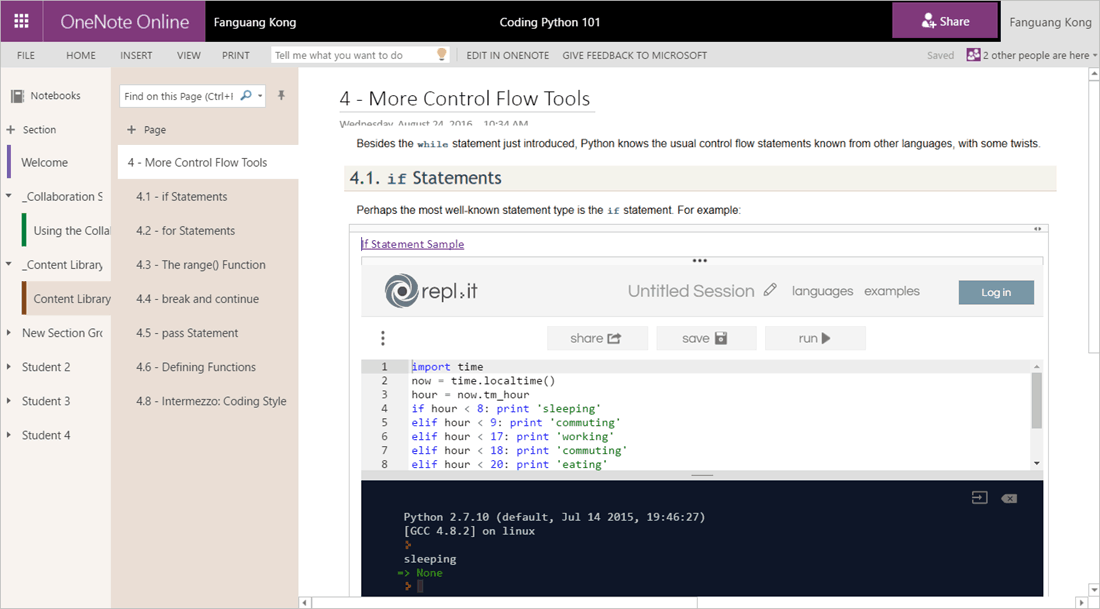Open the If Statement Sample link
This screenshot has height=609, width=1100.
412,244
